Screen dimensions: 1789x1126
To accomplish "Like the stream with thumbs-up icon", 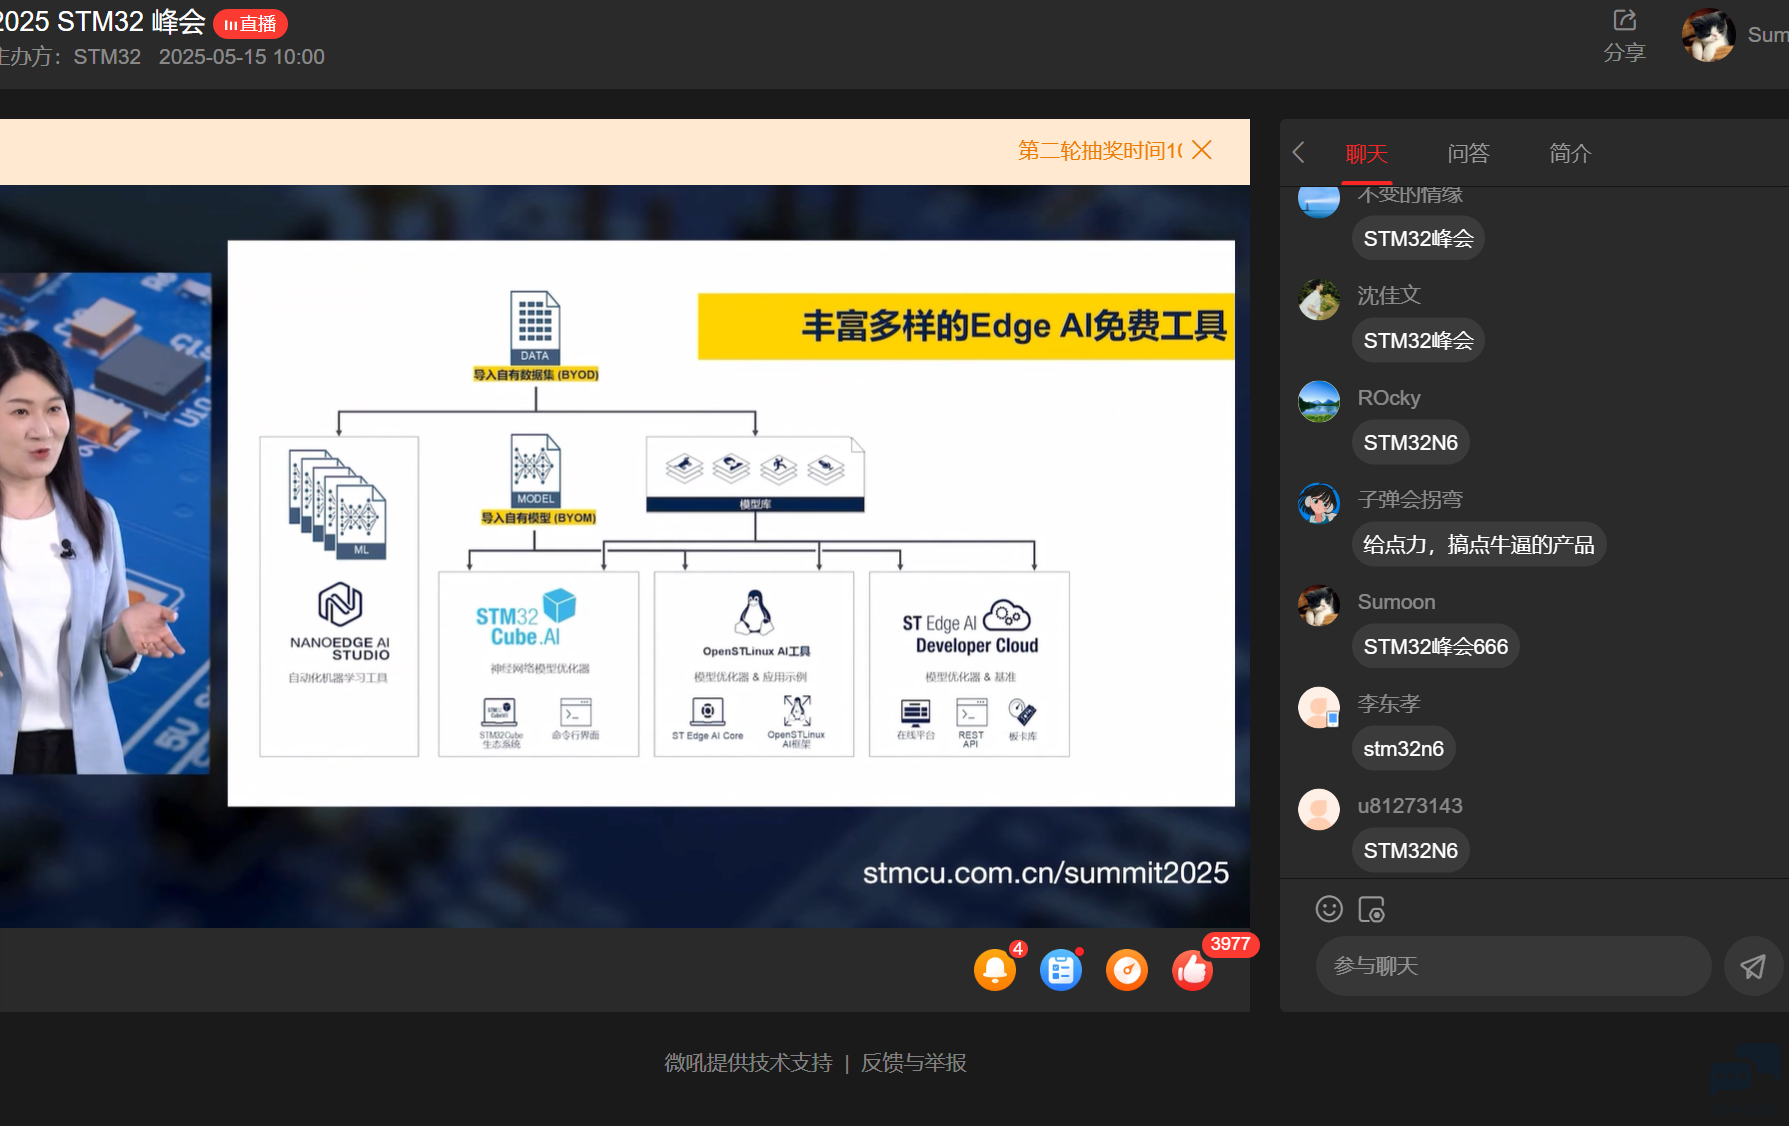I will tap(1192, 969).
